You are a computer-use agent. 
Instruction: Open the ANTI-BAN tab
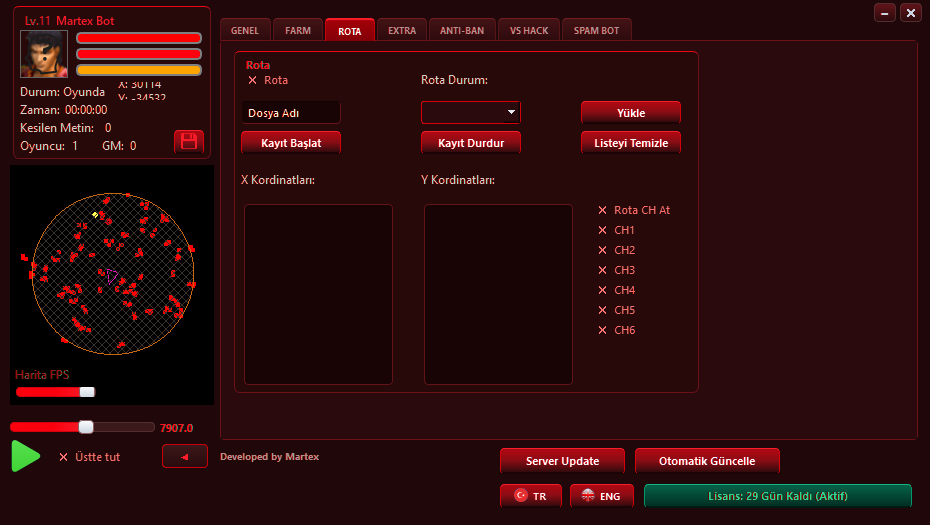point(462,30)
